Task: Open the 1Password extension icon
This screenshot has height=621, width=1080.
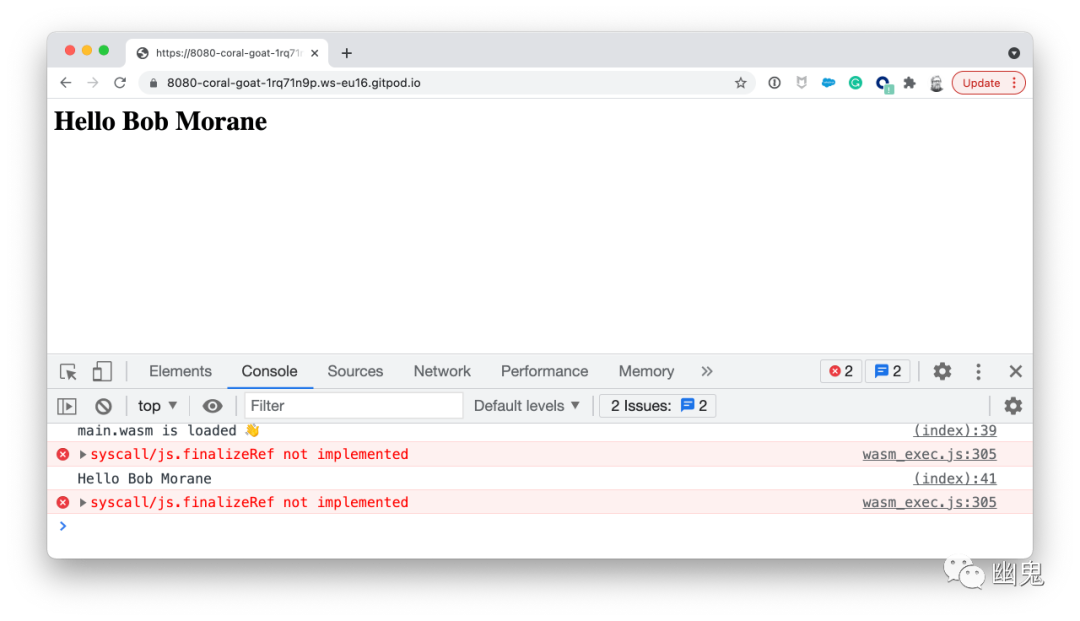Action: point(774,83)
